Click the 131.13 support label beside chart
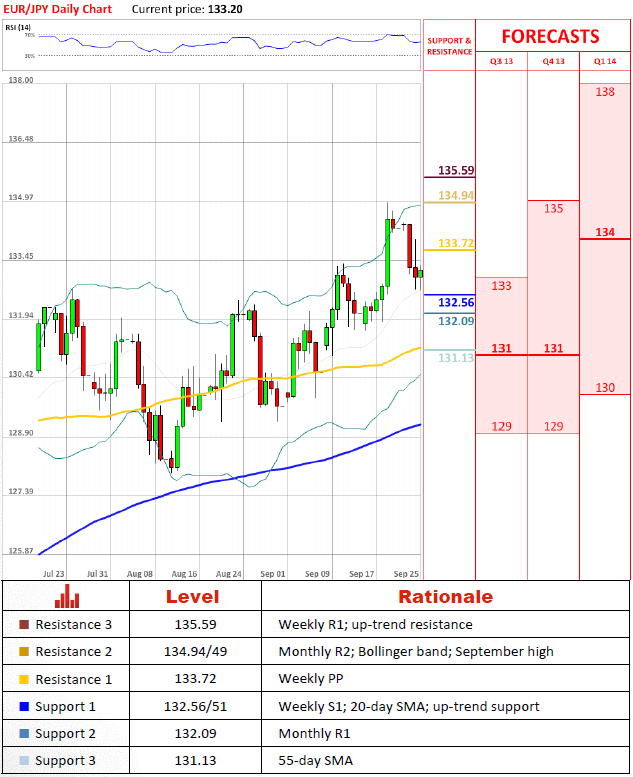 point(455,357)
